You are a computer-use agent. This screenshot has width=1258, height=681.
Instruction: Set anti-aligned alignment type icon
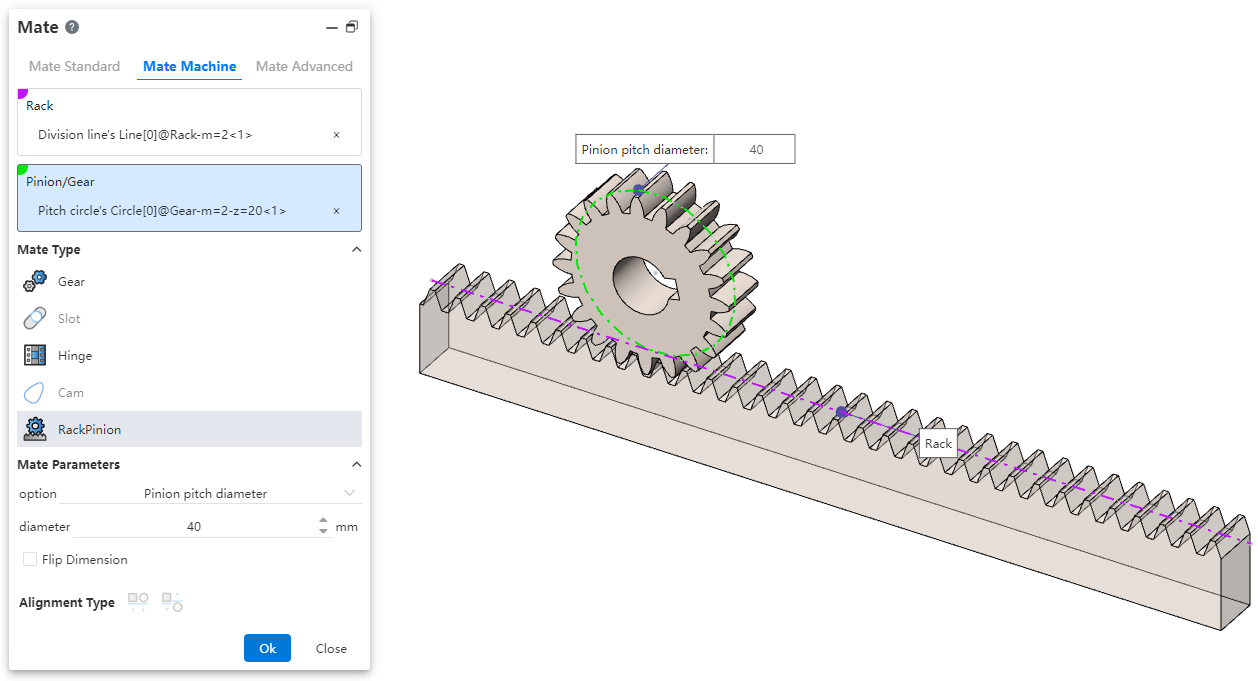[172, 602]
